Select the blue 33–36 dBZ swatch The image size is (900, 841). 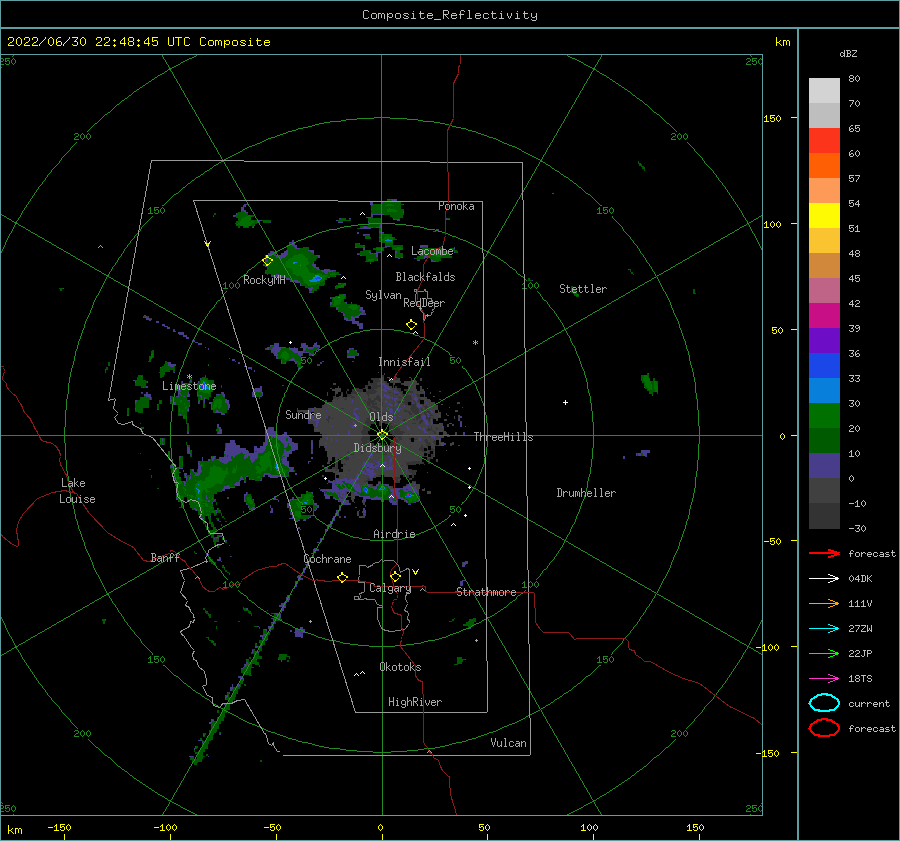824,366
